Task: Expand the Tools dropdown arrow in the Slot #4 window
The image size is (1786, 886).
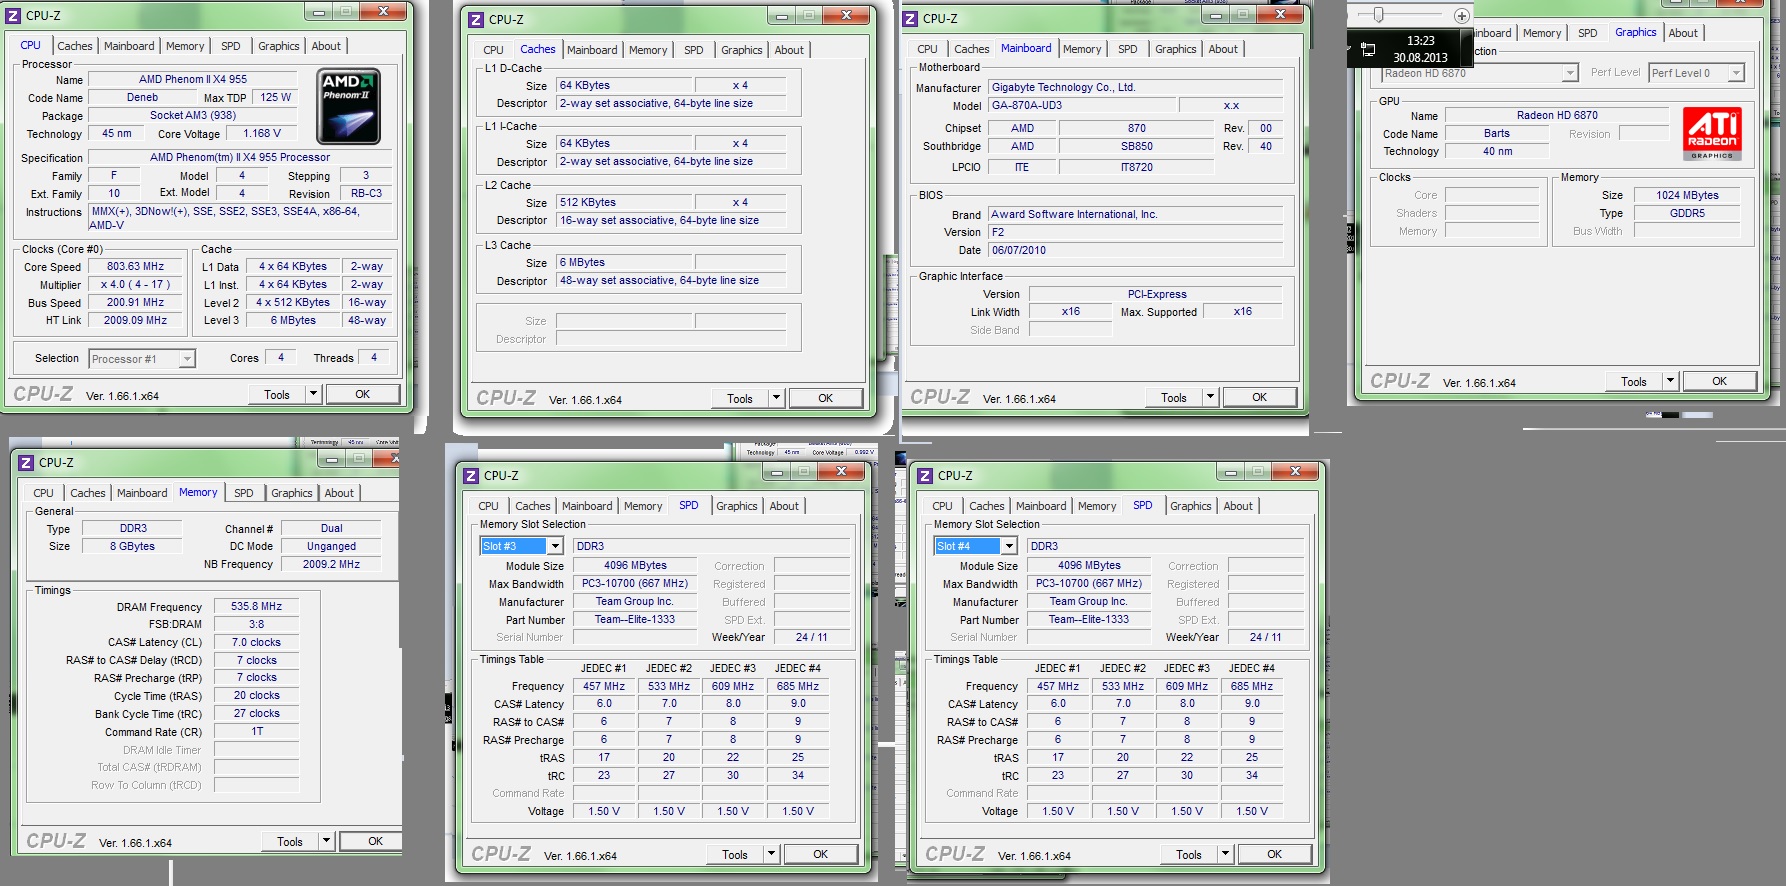Action: [1225, 854]
